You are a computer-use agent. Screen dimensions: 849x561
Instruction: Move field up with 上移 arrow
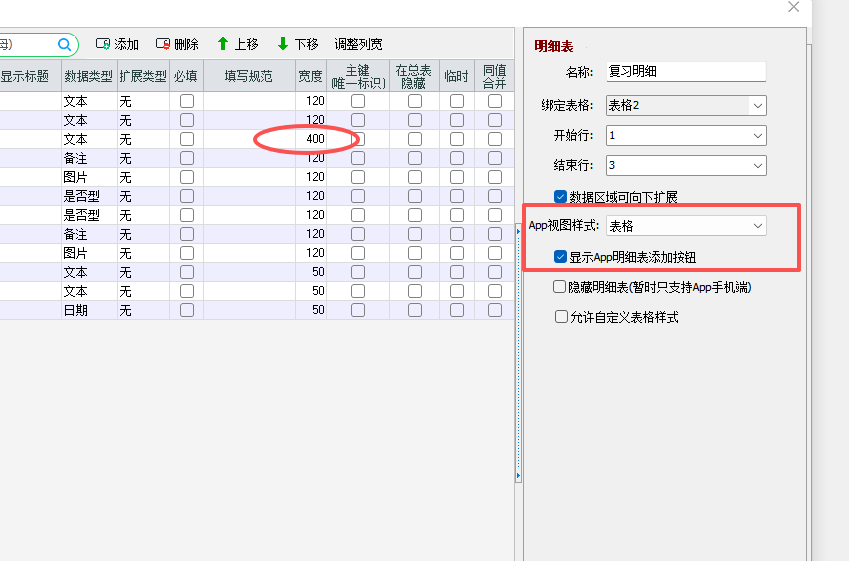(223, 44)
